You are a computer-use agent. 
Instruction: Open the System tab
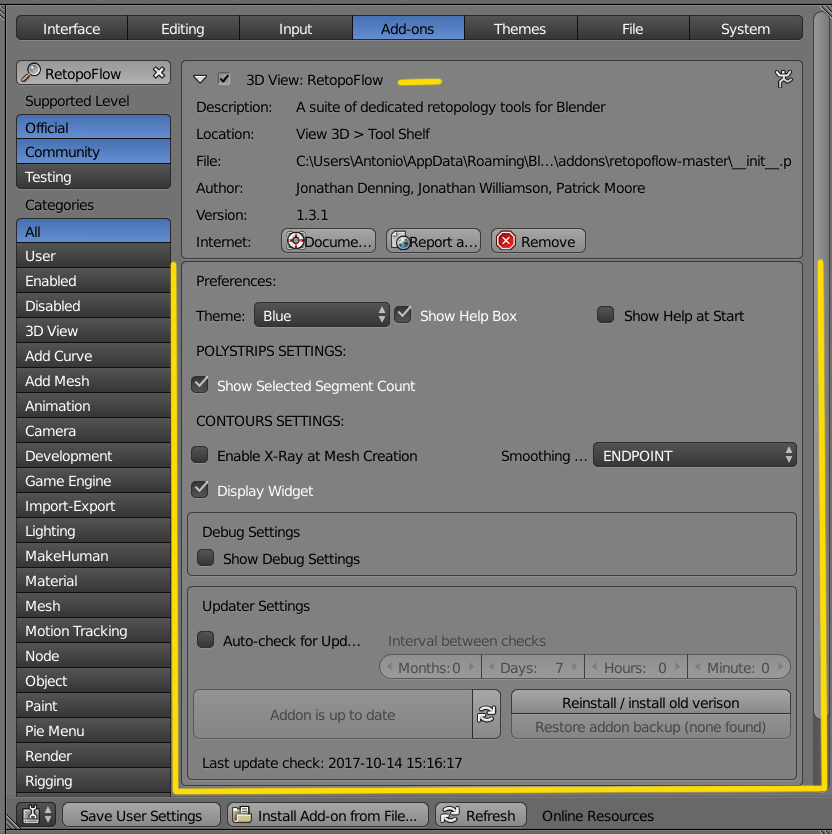pyautogui.click(x=746, y=28)
